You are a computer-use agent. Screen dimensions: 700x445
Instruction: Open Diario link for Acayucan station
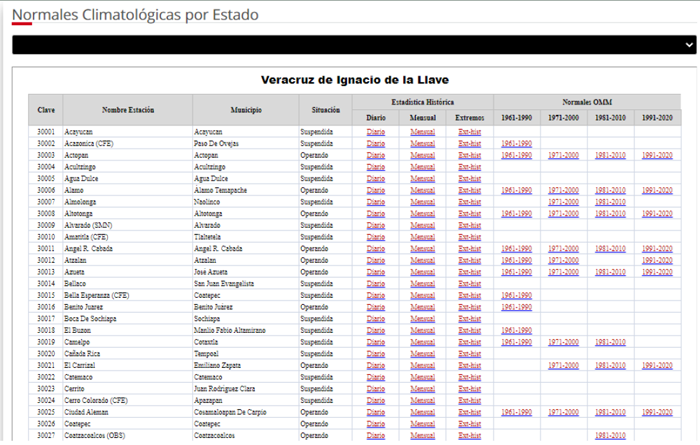[x=376, y=132]
